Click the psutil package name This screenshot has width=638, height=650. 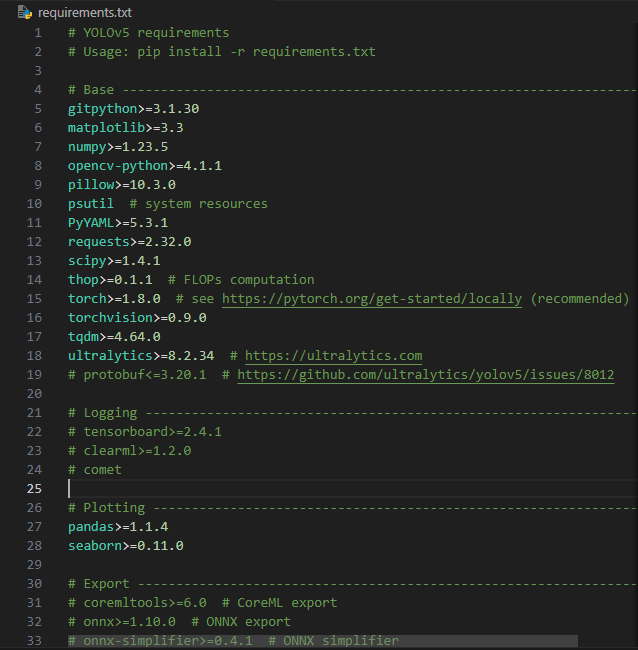(91, 204)
